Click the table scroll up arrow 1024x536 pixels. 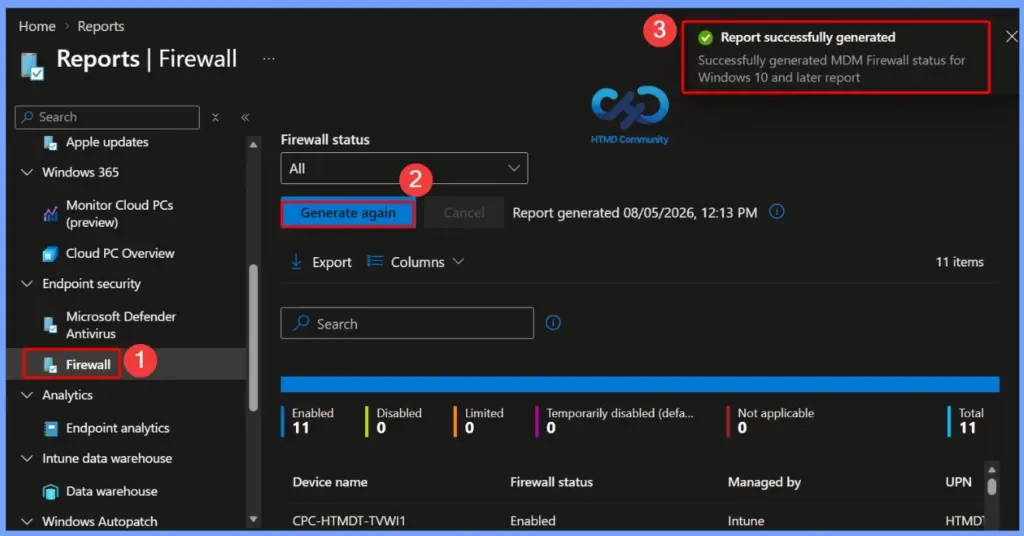point(992,469)
